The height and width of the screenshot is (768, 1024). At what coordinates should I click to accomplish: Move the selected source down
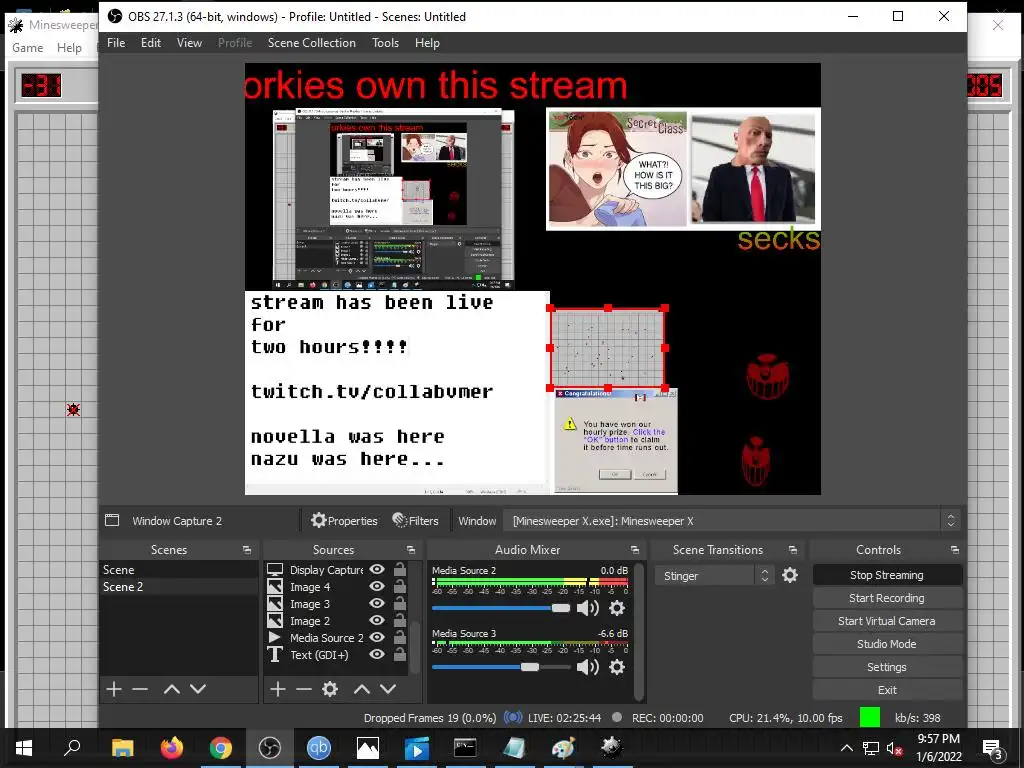click(388, 689)
